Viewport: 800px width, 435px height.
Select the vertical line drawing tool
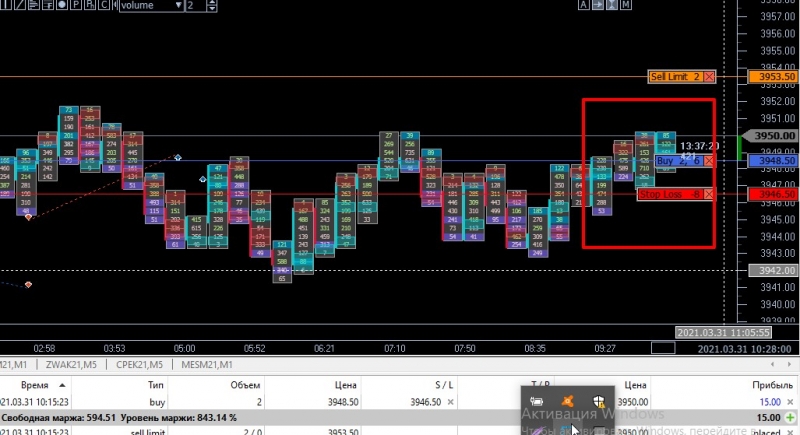(x=7, y=5)
